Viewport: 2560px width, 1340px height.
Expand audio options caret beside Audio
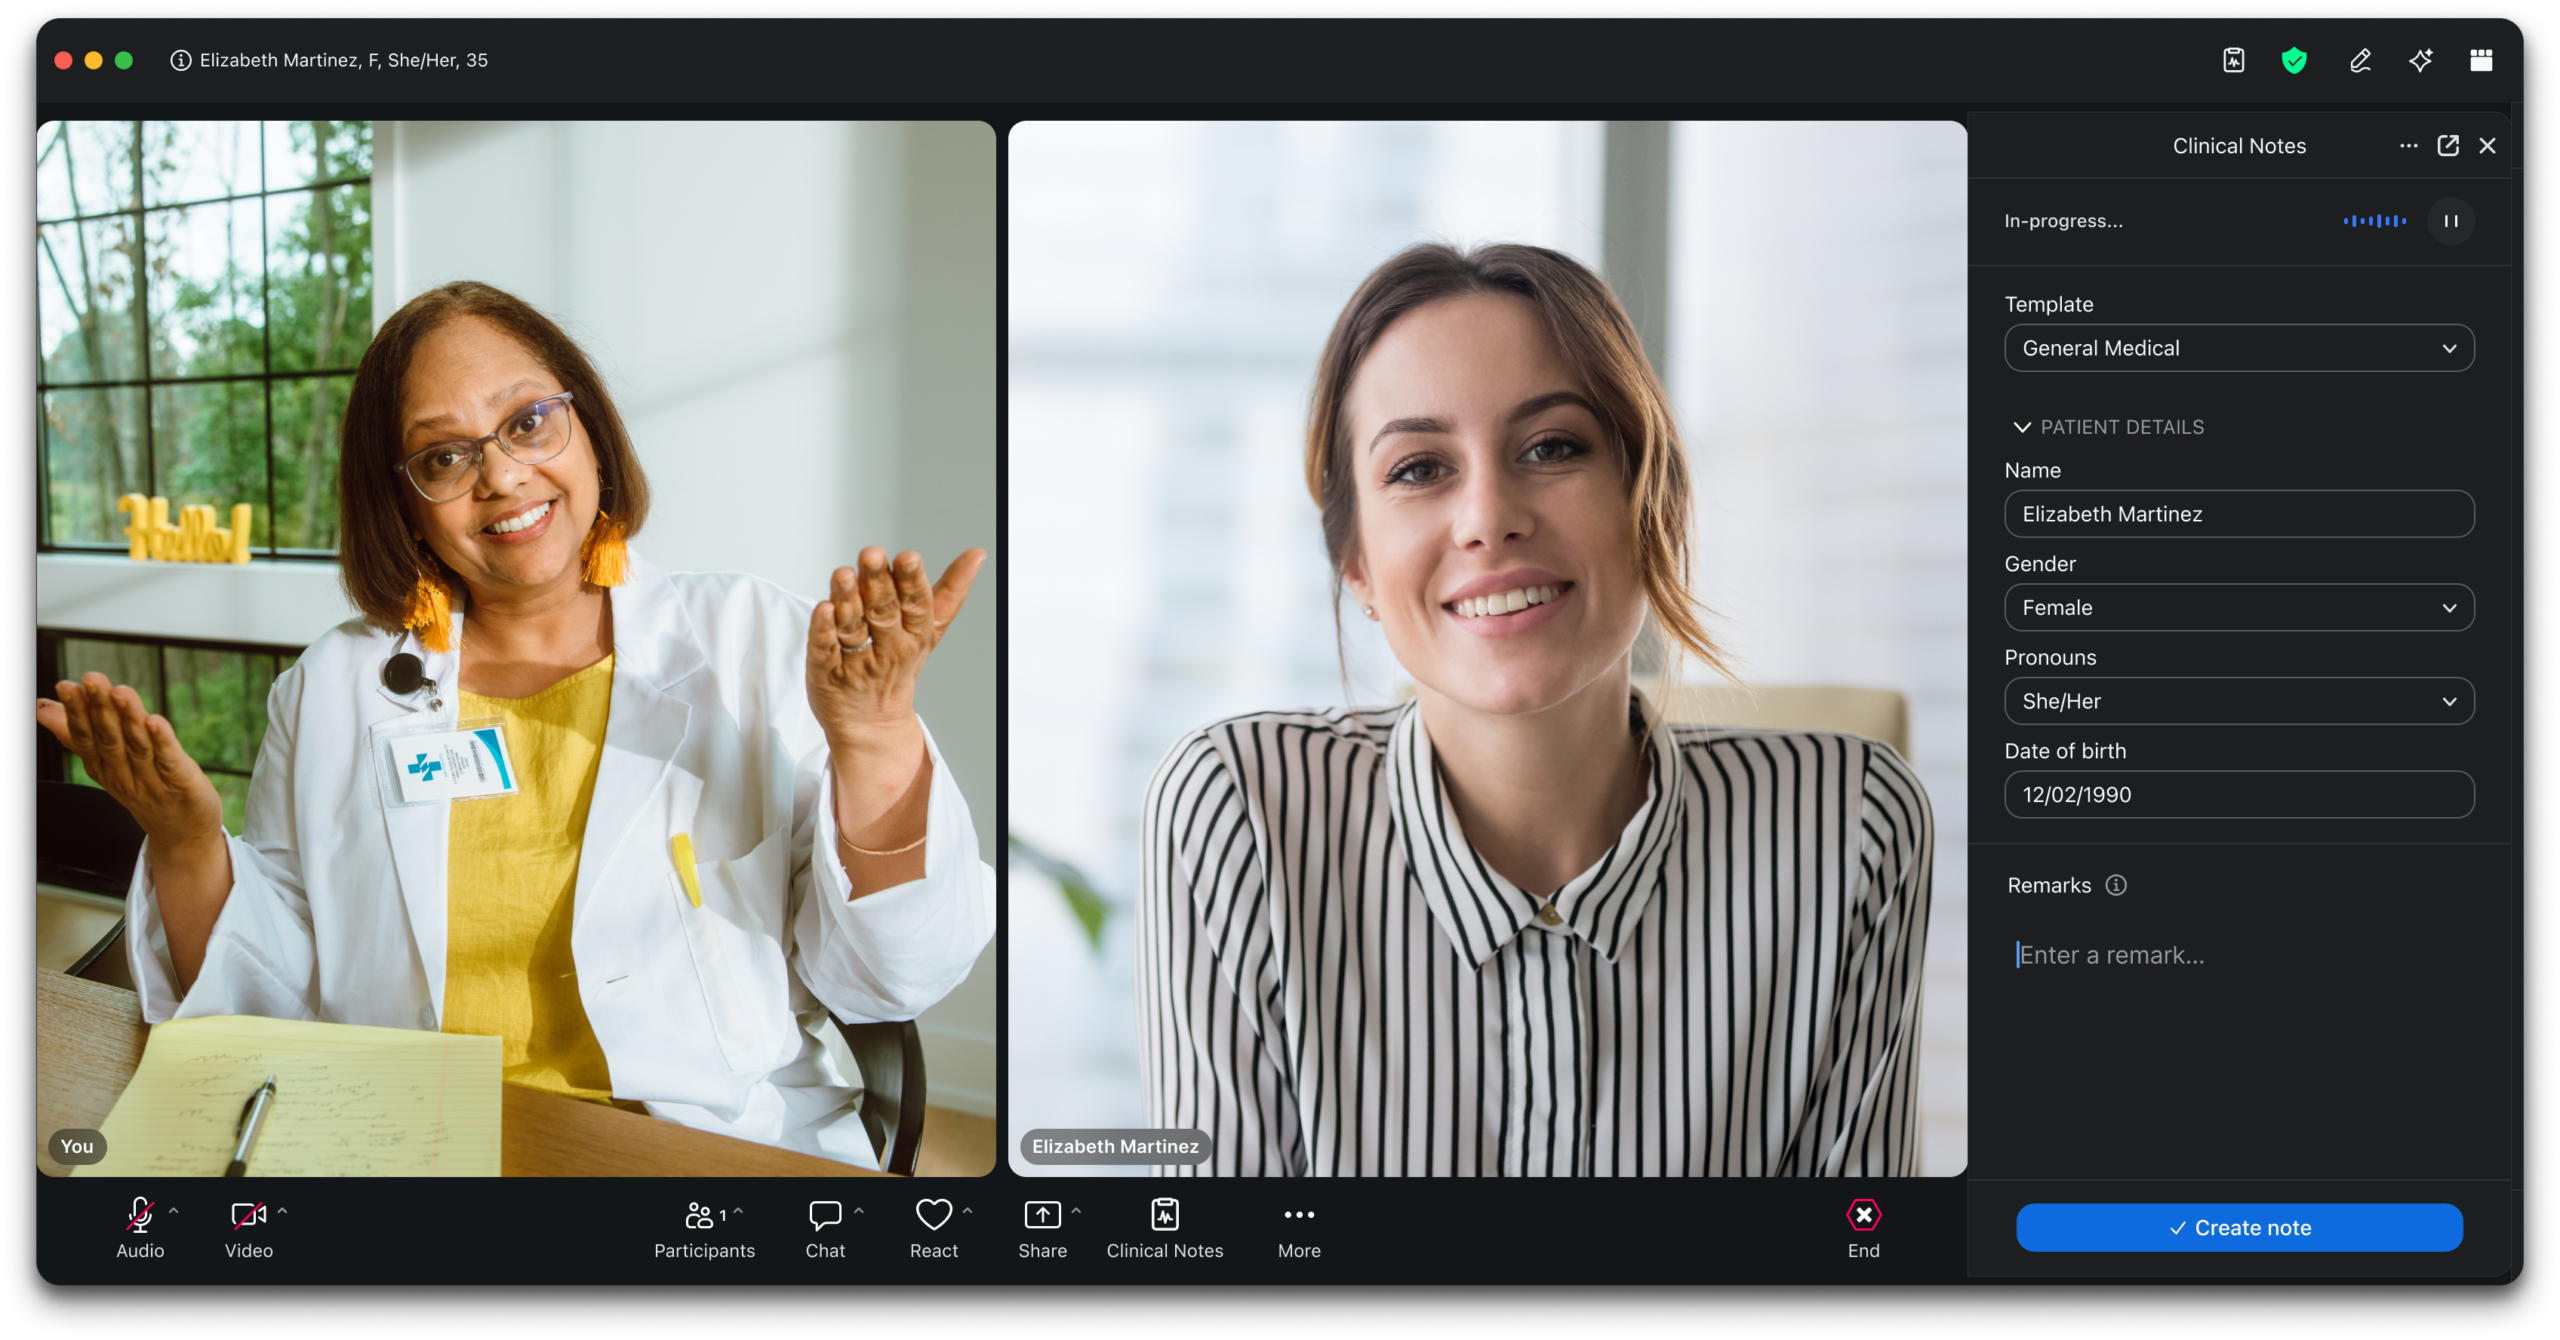174,1212
